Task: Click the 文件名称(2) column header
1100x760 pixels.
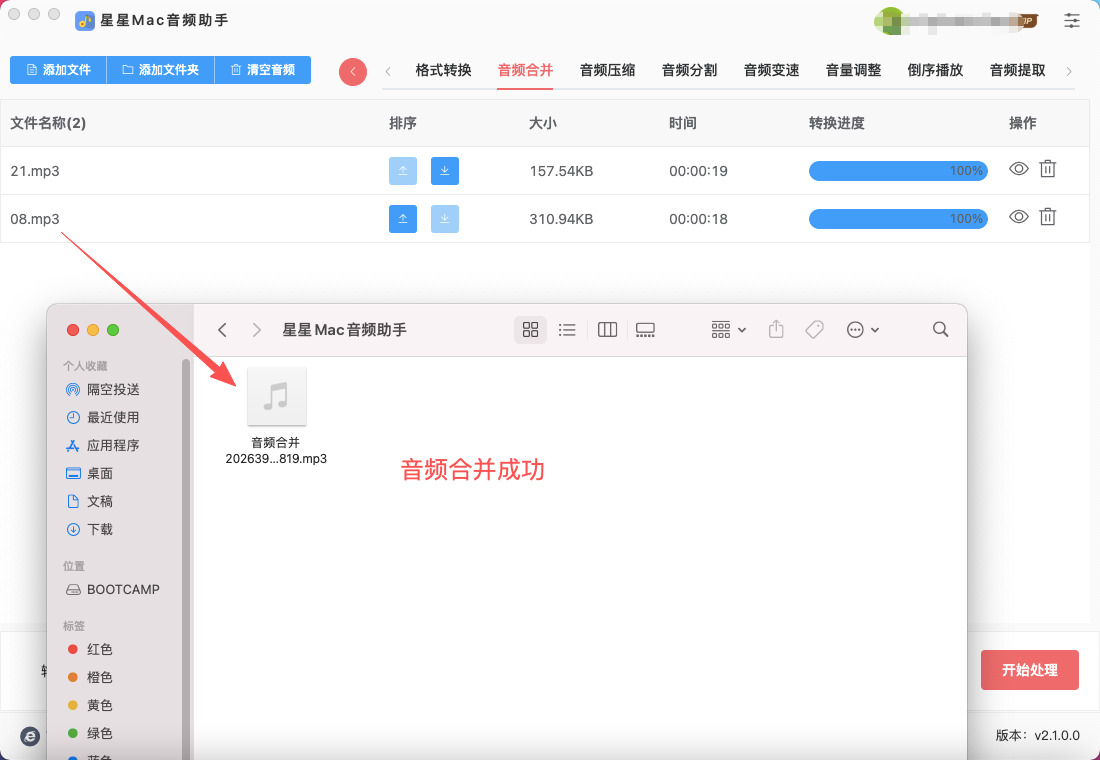Action: pos(48,124)
